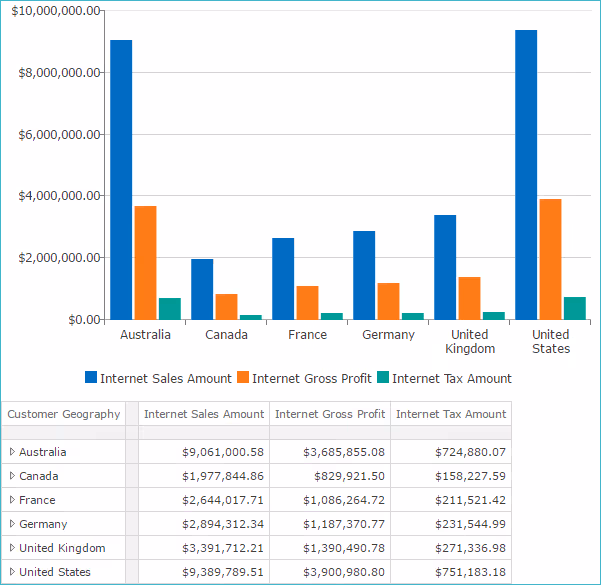Expand the France row
This screenshot has width=601, height=585.
pos(12,500)
